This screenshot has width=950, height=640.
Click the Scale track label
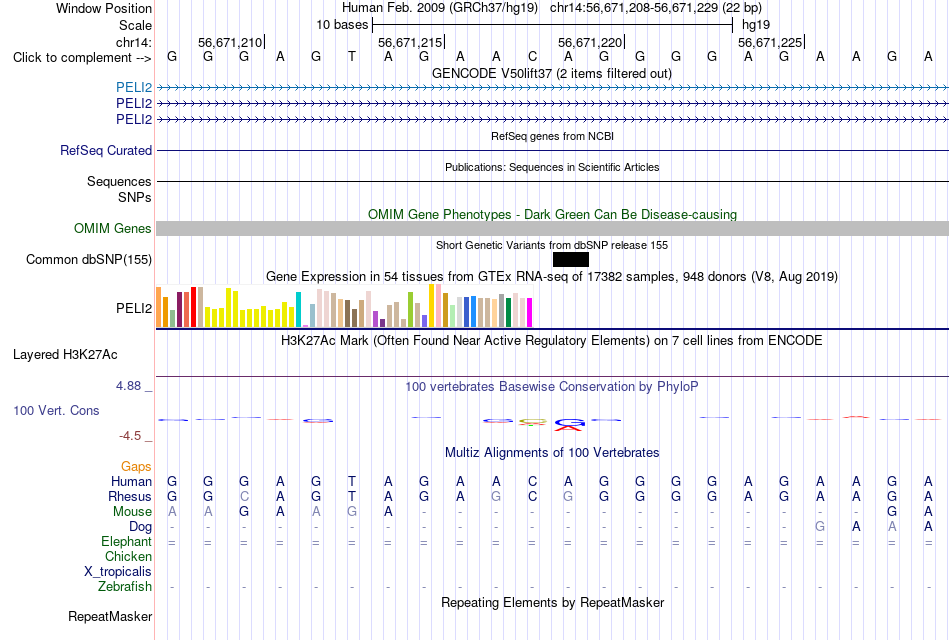tap(135, 25)
